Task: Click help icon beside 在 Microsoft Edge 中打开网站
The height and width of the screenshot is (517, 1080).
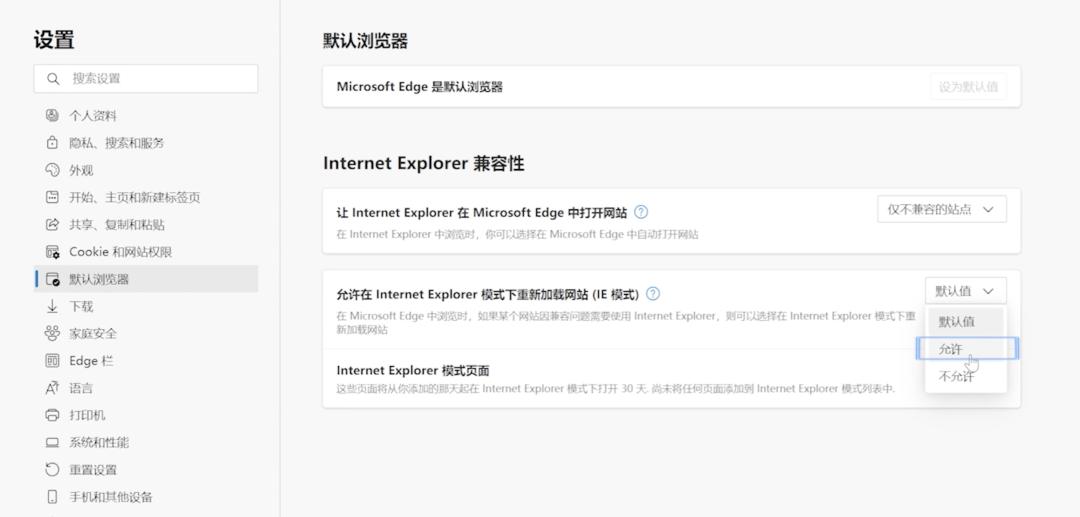Action: coord(641,212)
